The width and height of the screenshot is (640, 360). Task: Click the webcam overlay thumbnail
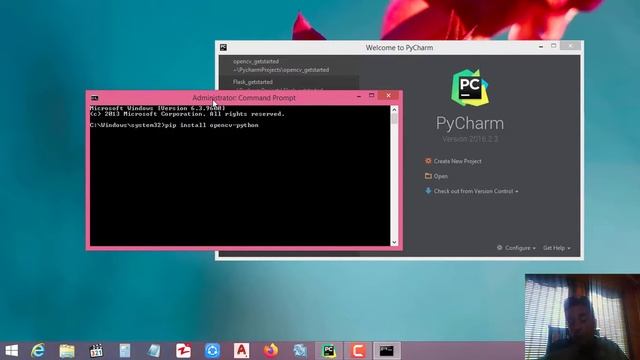click(x=582, y=317)
